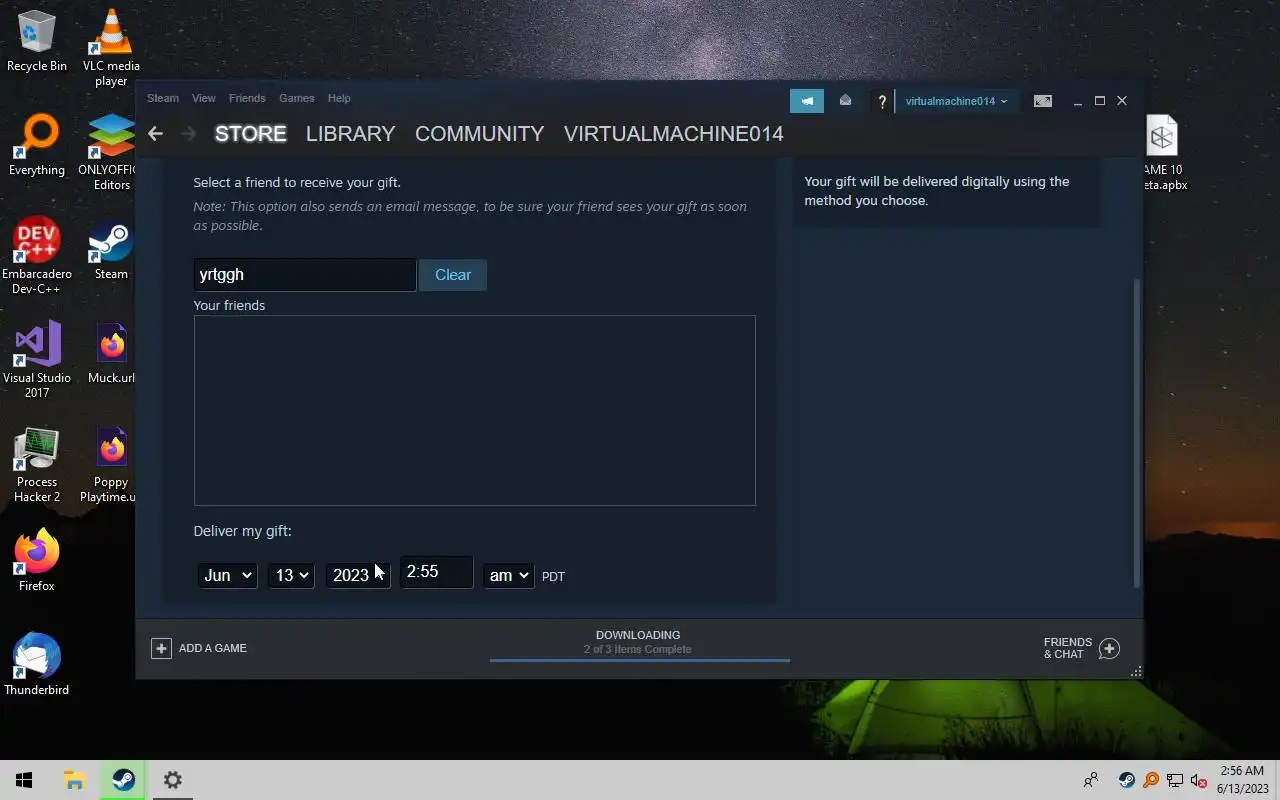Click Settings gear in taskbar
1280x800 pixels.
click(x=173, y=780)
